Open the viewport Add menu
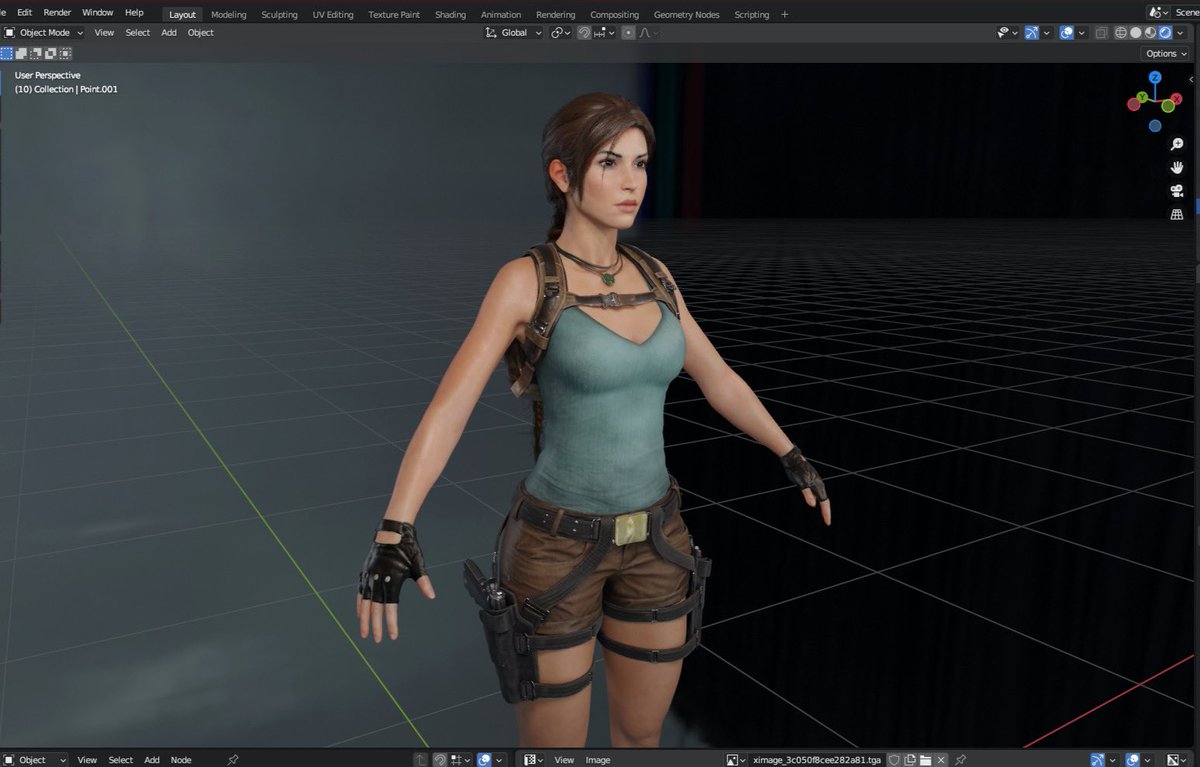Image resolution: width=1200 pixels, height=767 pixels. [x=169, y=33]
